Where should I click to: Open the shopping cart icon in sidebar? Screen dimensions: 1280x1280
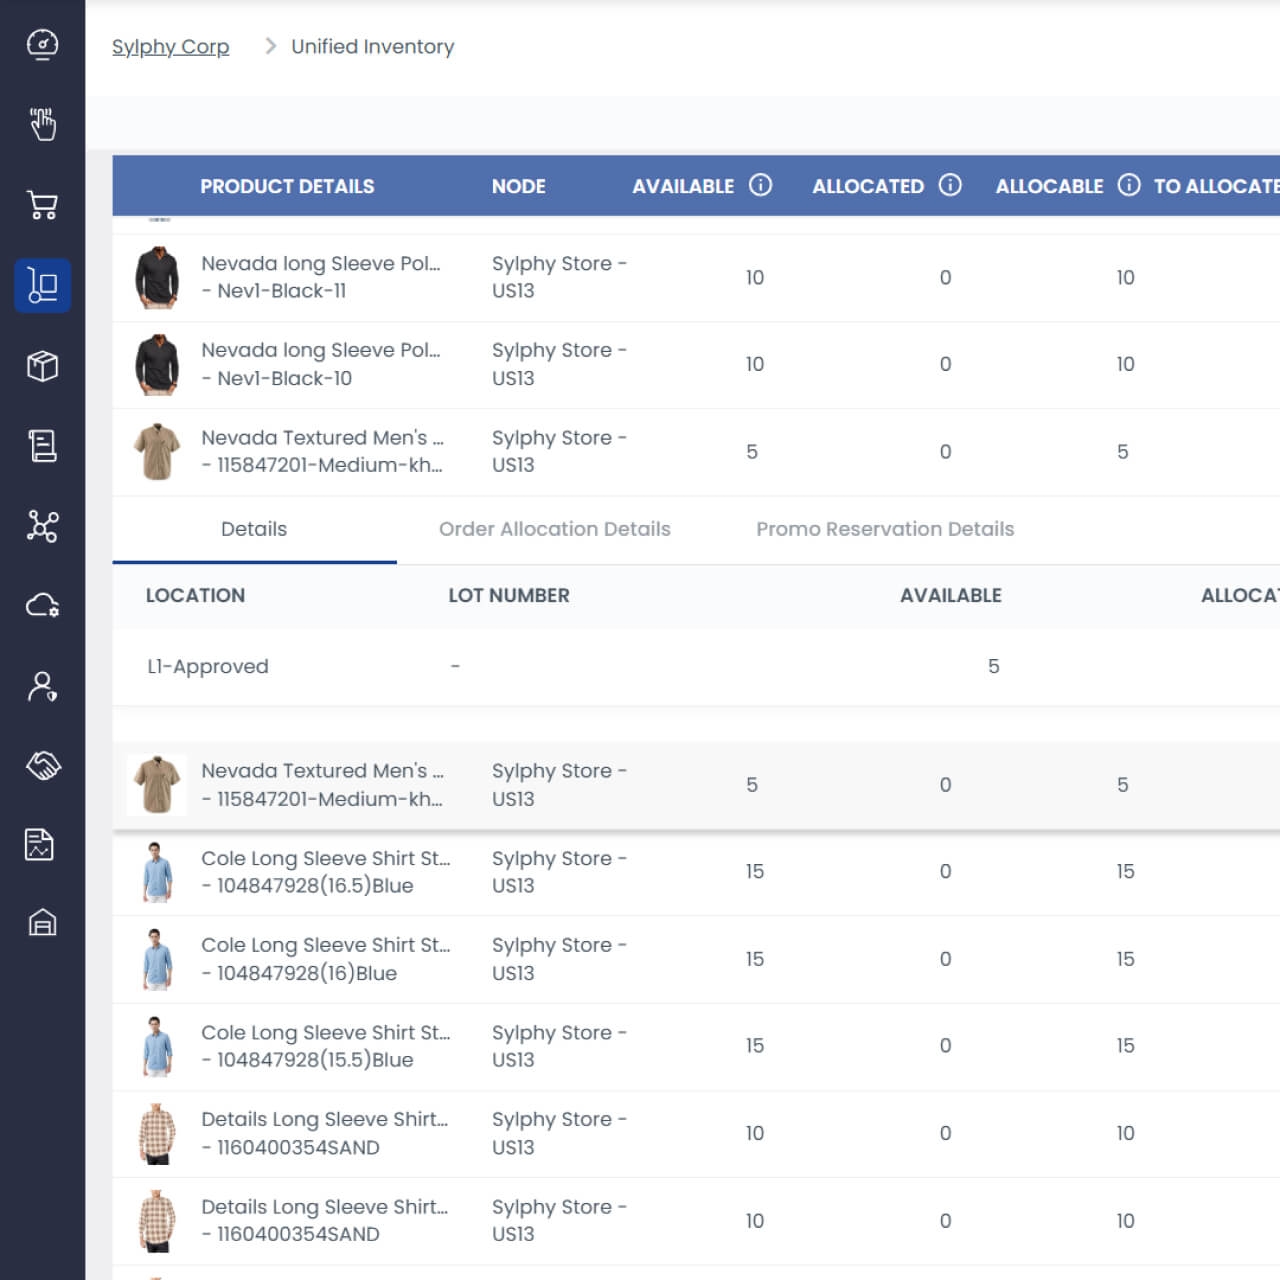42,205
